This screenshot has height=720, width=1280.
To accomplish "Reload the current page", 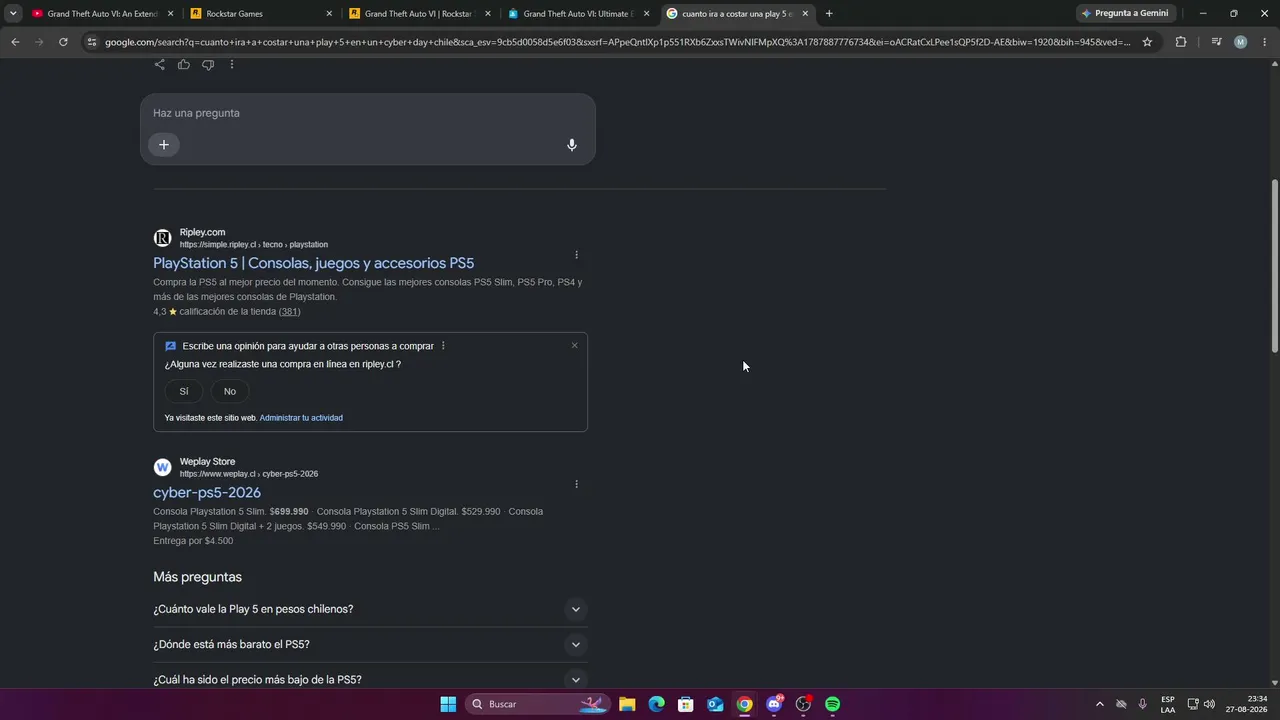I will [63, 42].
